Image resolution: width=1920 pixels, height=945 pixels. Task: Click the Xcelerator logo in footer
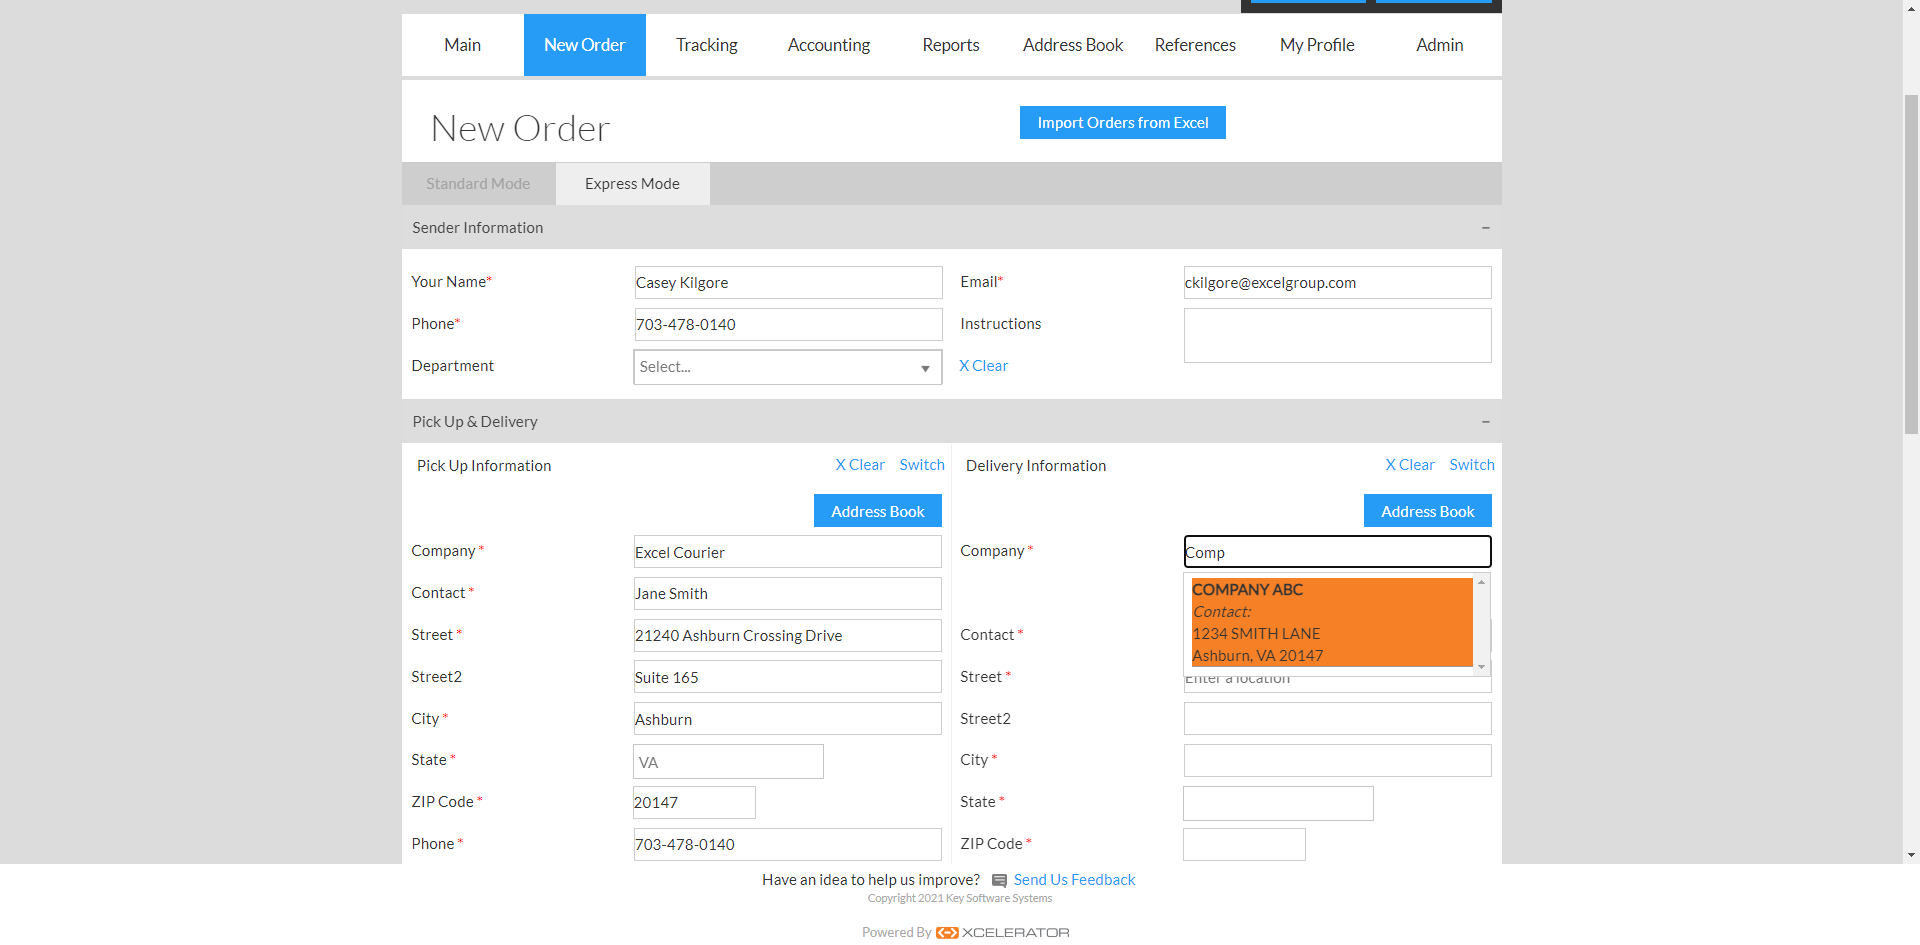[x=1002, y=933]
